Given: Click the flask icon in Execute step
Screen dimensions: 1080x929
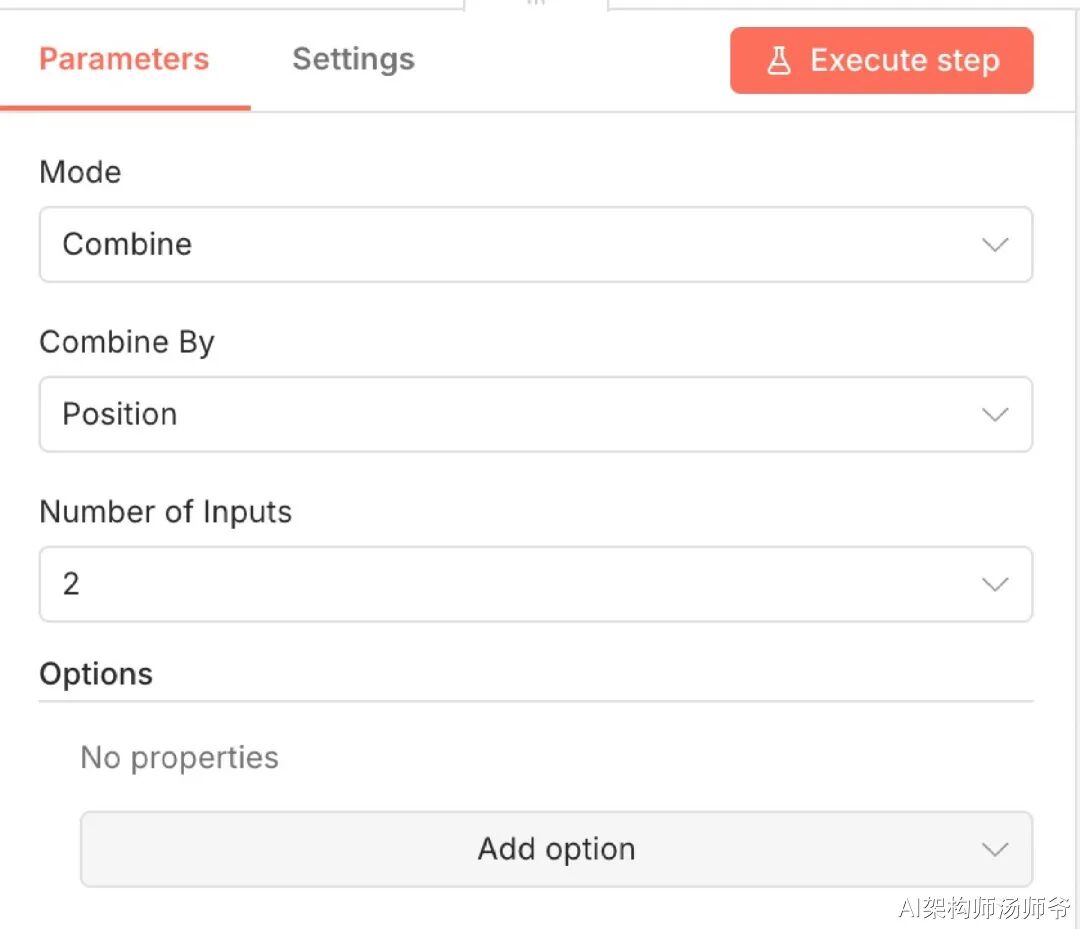Looking at the screenshot, I should [x=779, y=61].
